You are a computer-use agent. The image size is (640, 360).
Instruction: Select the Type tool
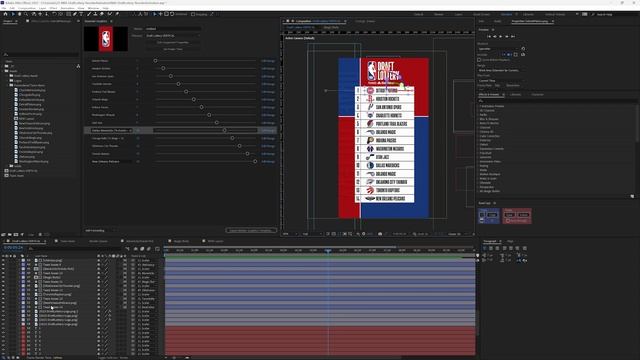[x=81, y=14]
